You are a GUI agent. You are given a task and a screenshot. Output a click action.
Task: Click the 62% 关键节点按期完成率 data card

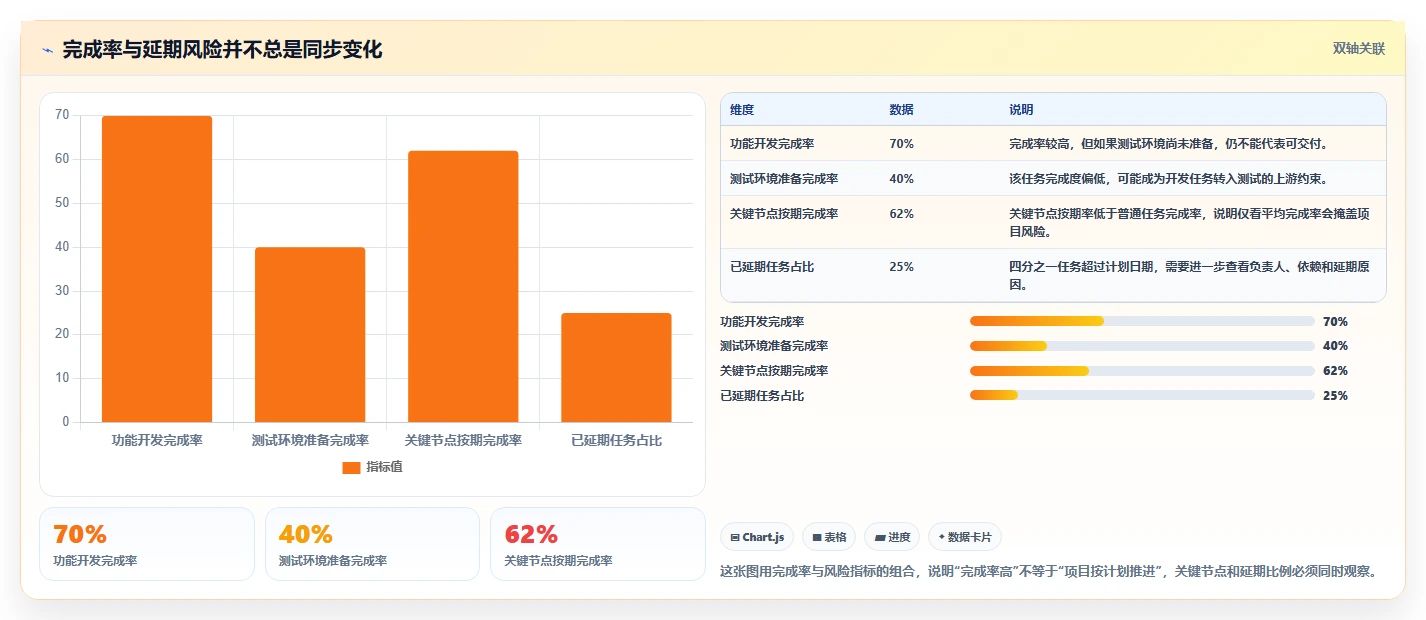point(598,544)
